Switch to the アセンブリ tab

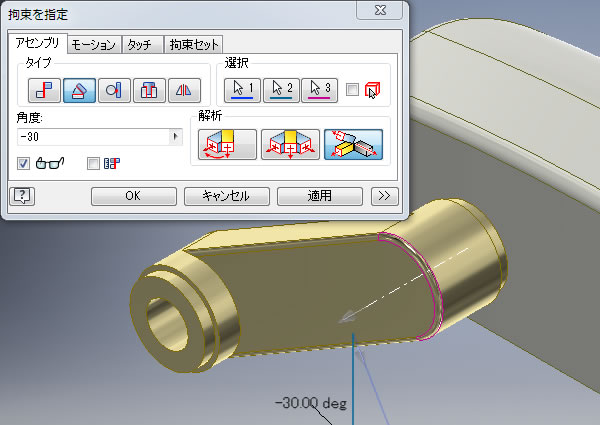pyautogui.click(x=38, y=43)
